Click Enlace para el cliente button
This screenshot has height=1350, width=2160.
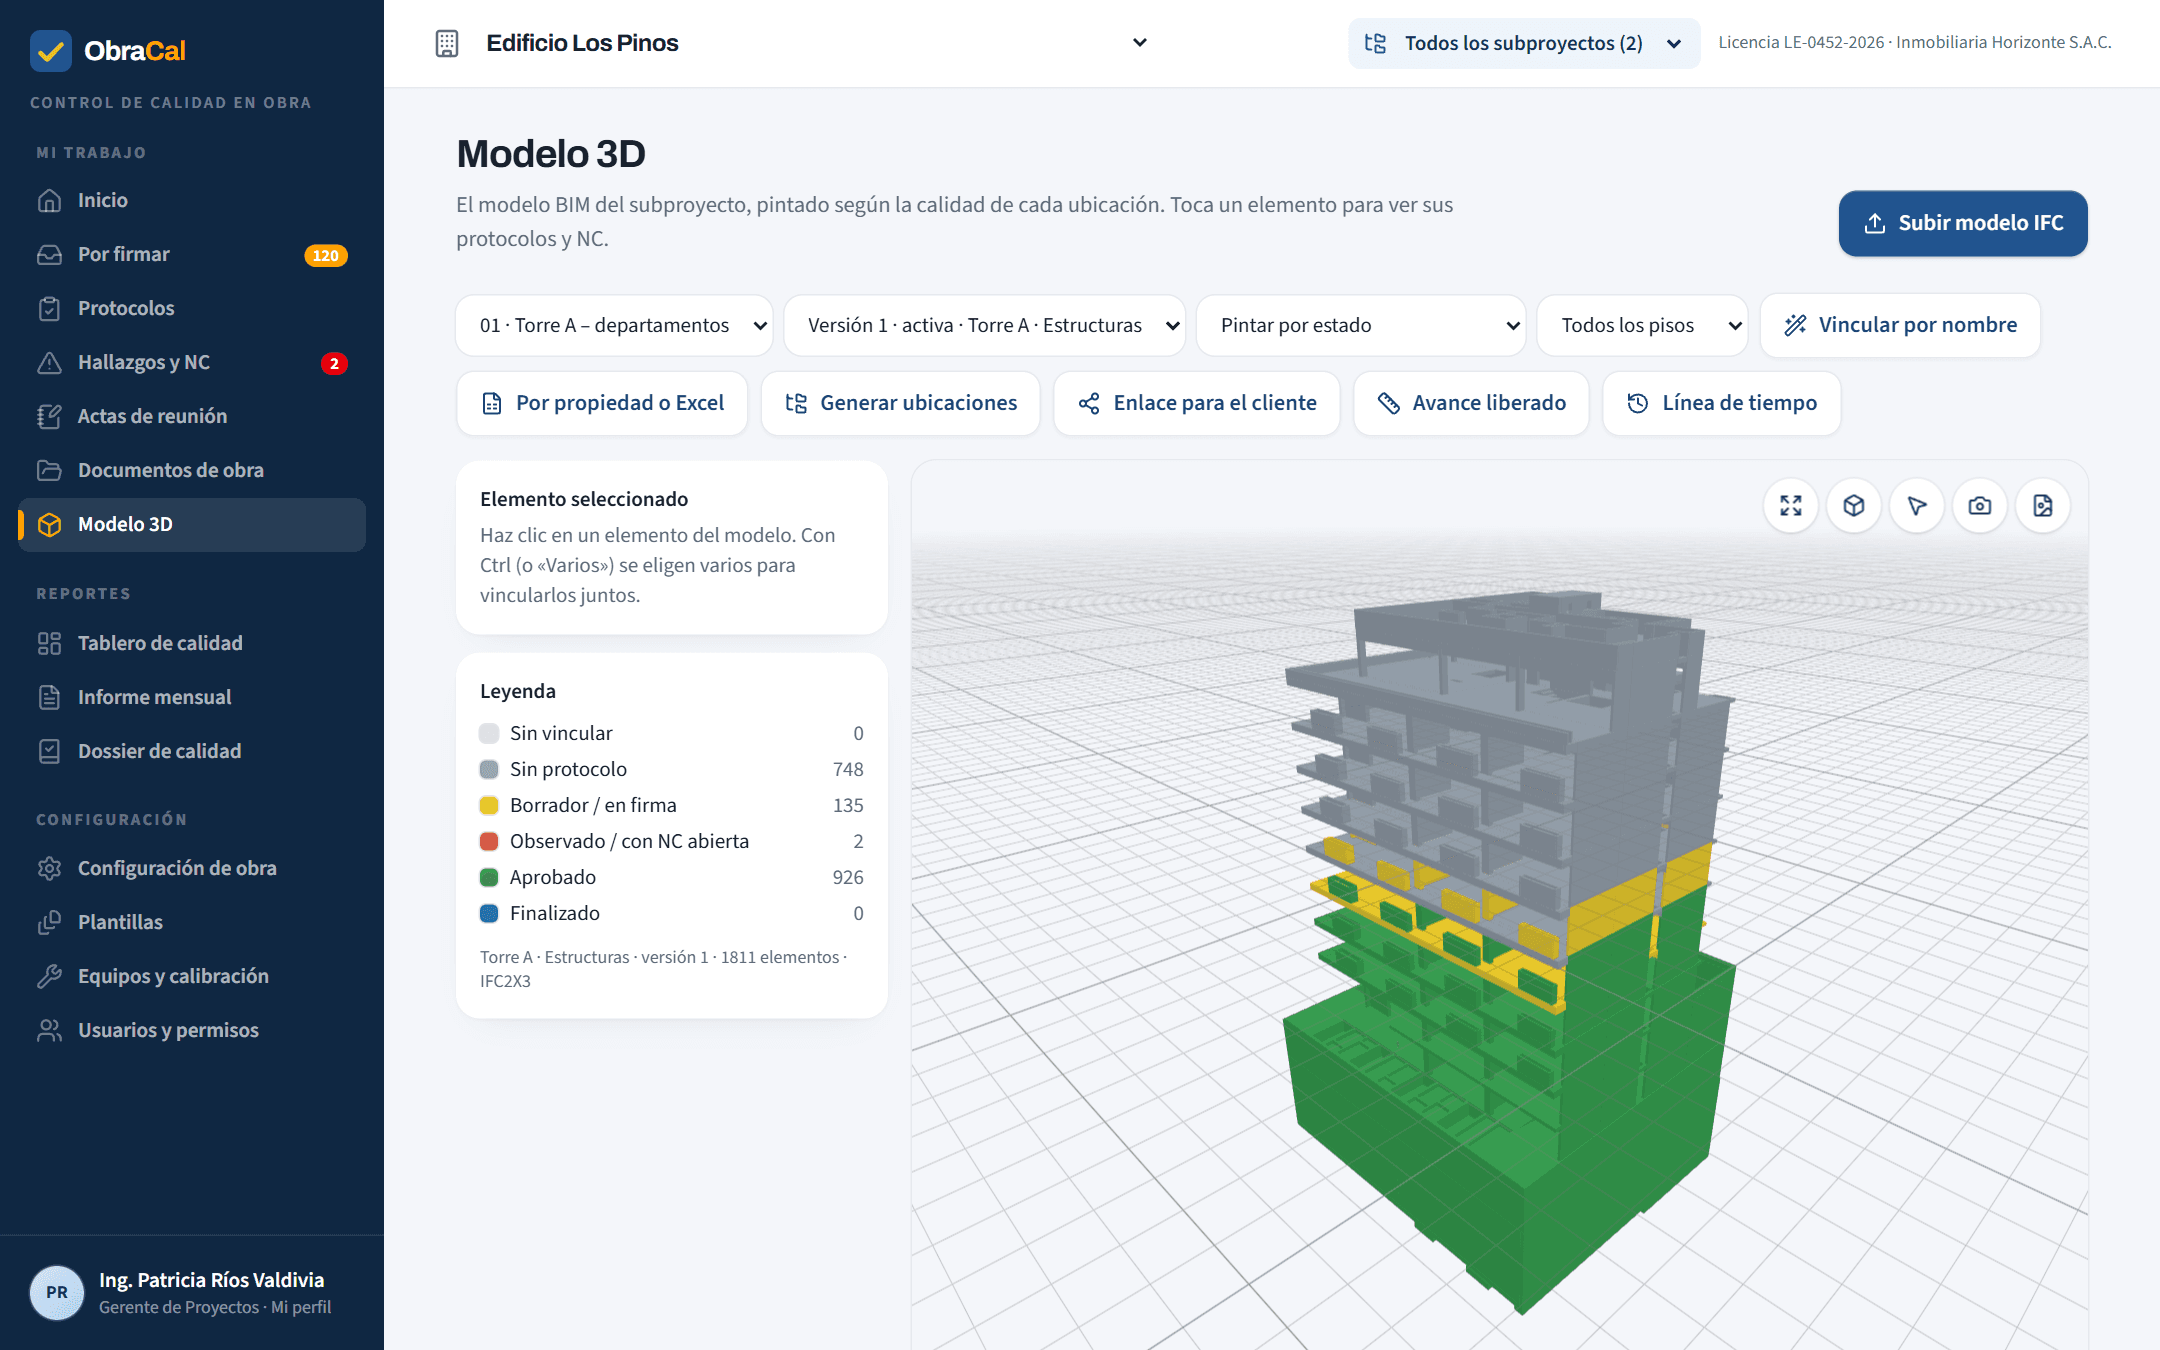pyautogui.click(x=1197, y=403)
